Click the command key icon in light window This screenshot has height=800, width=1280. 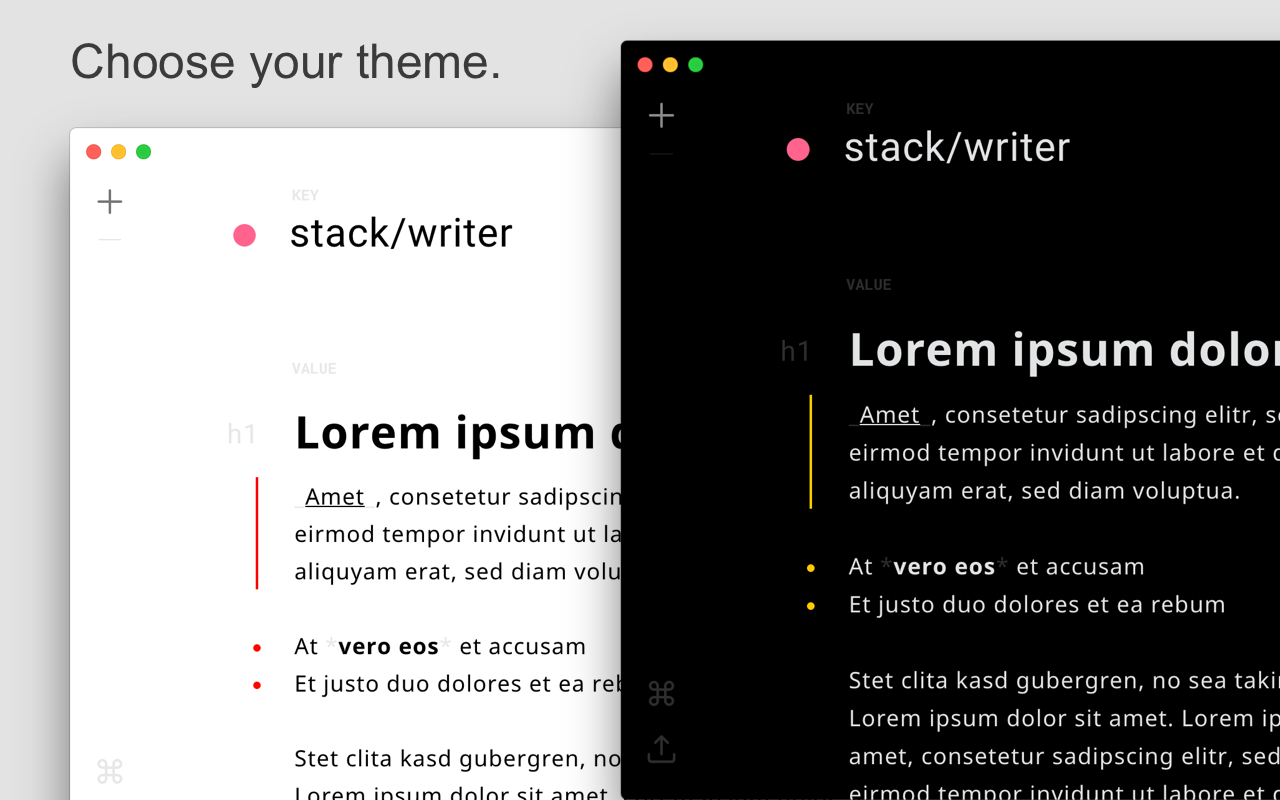(109, 772)
